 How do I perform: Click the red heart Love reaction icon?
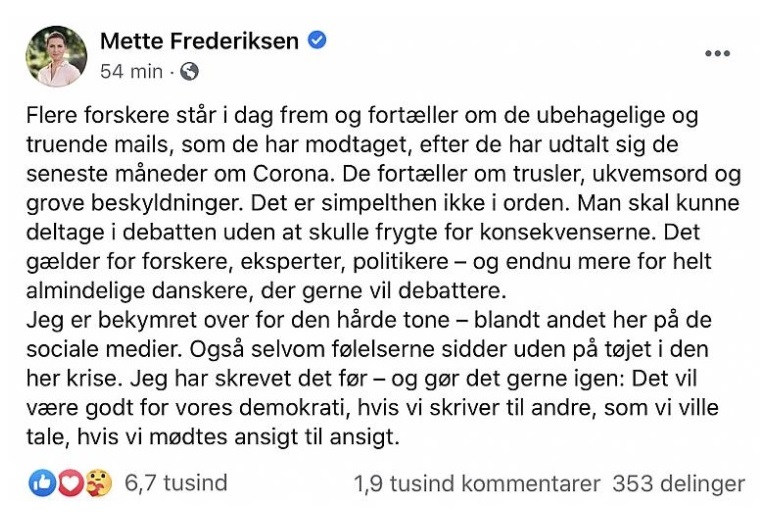click(69, 484)
